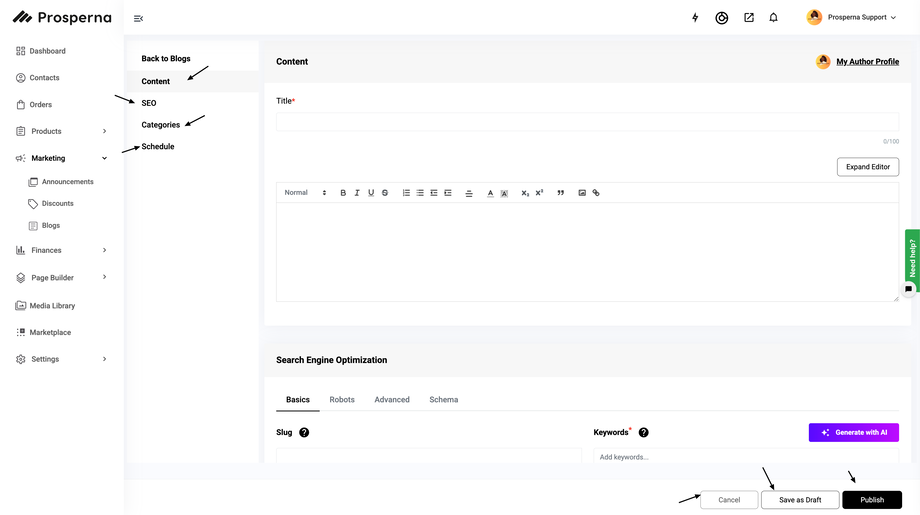Switch to SEO Schema tab
Viewport: 920px width, 515px height.
444,400
